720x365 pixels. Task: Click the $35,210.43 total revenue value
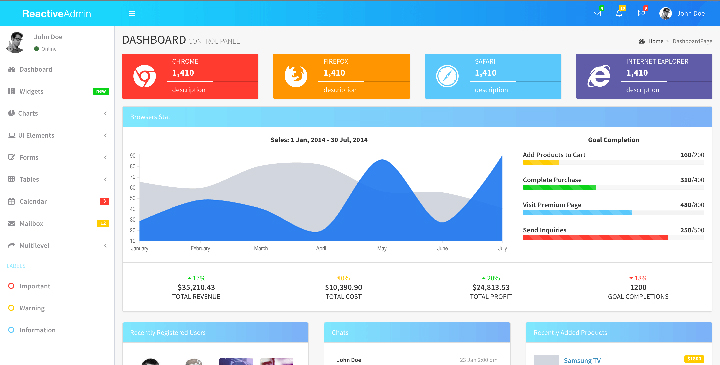point(196,287)
